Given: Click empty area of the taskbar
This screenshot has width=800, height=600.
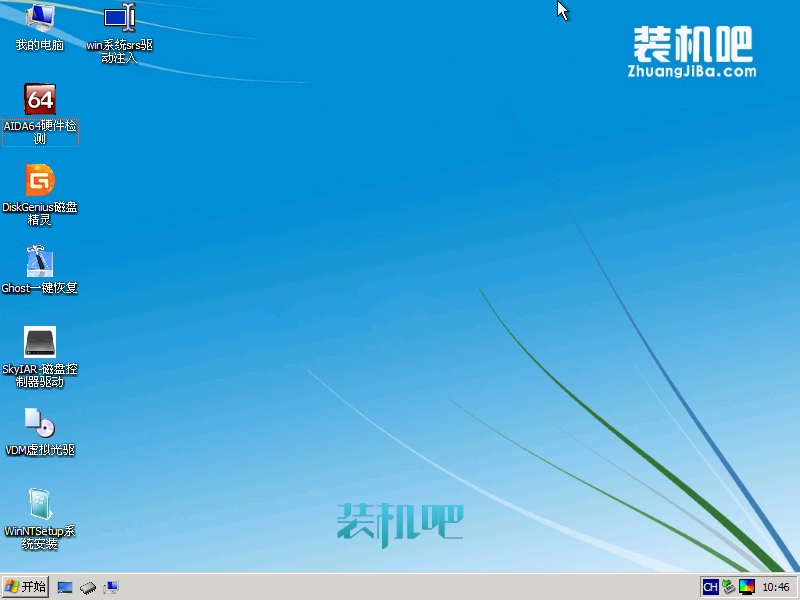Looking at the screenshot, I should click(x=400, y=587).
